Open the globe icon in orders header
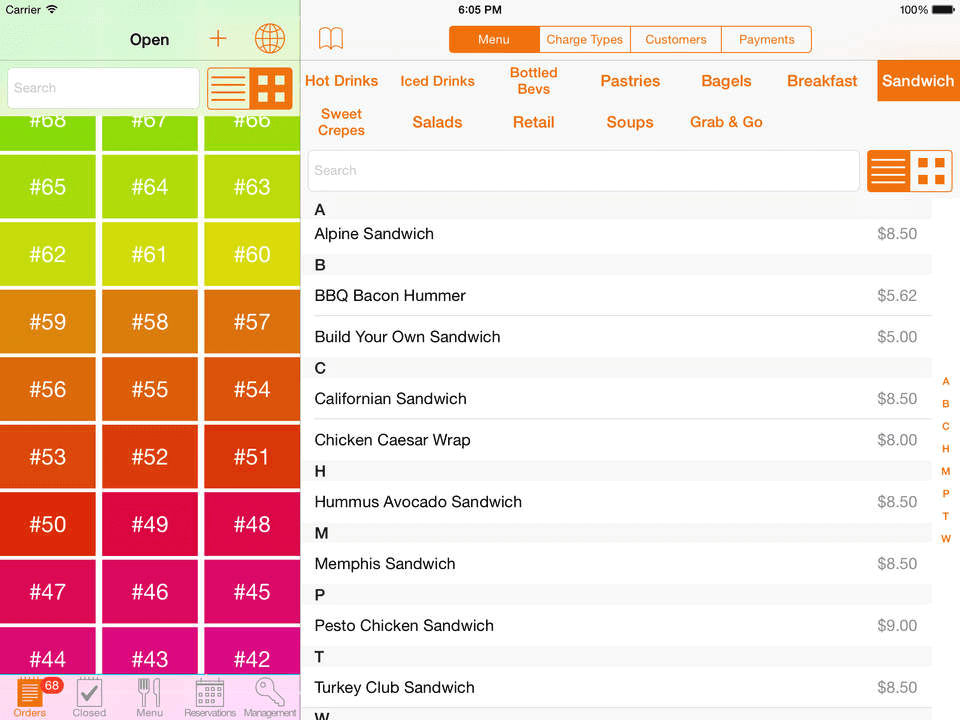The height and width of the screenshot is (720, 960). coord(269,39)
